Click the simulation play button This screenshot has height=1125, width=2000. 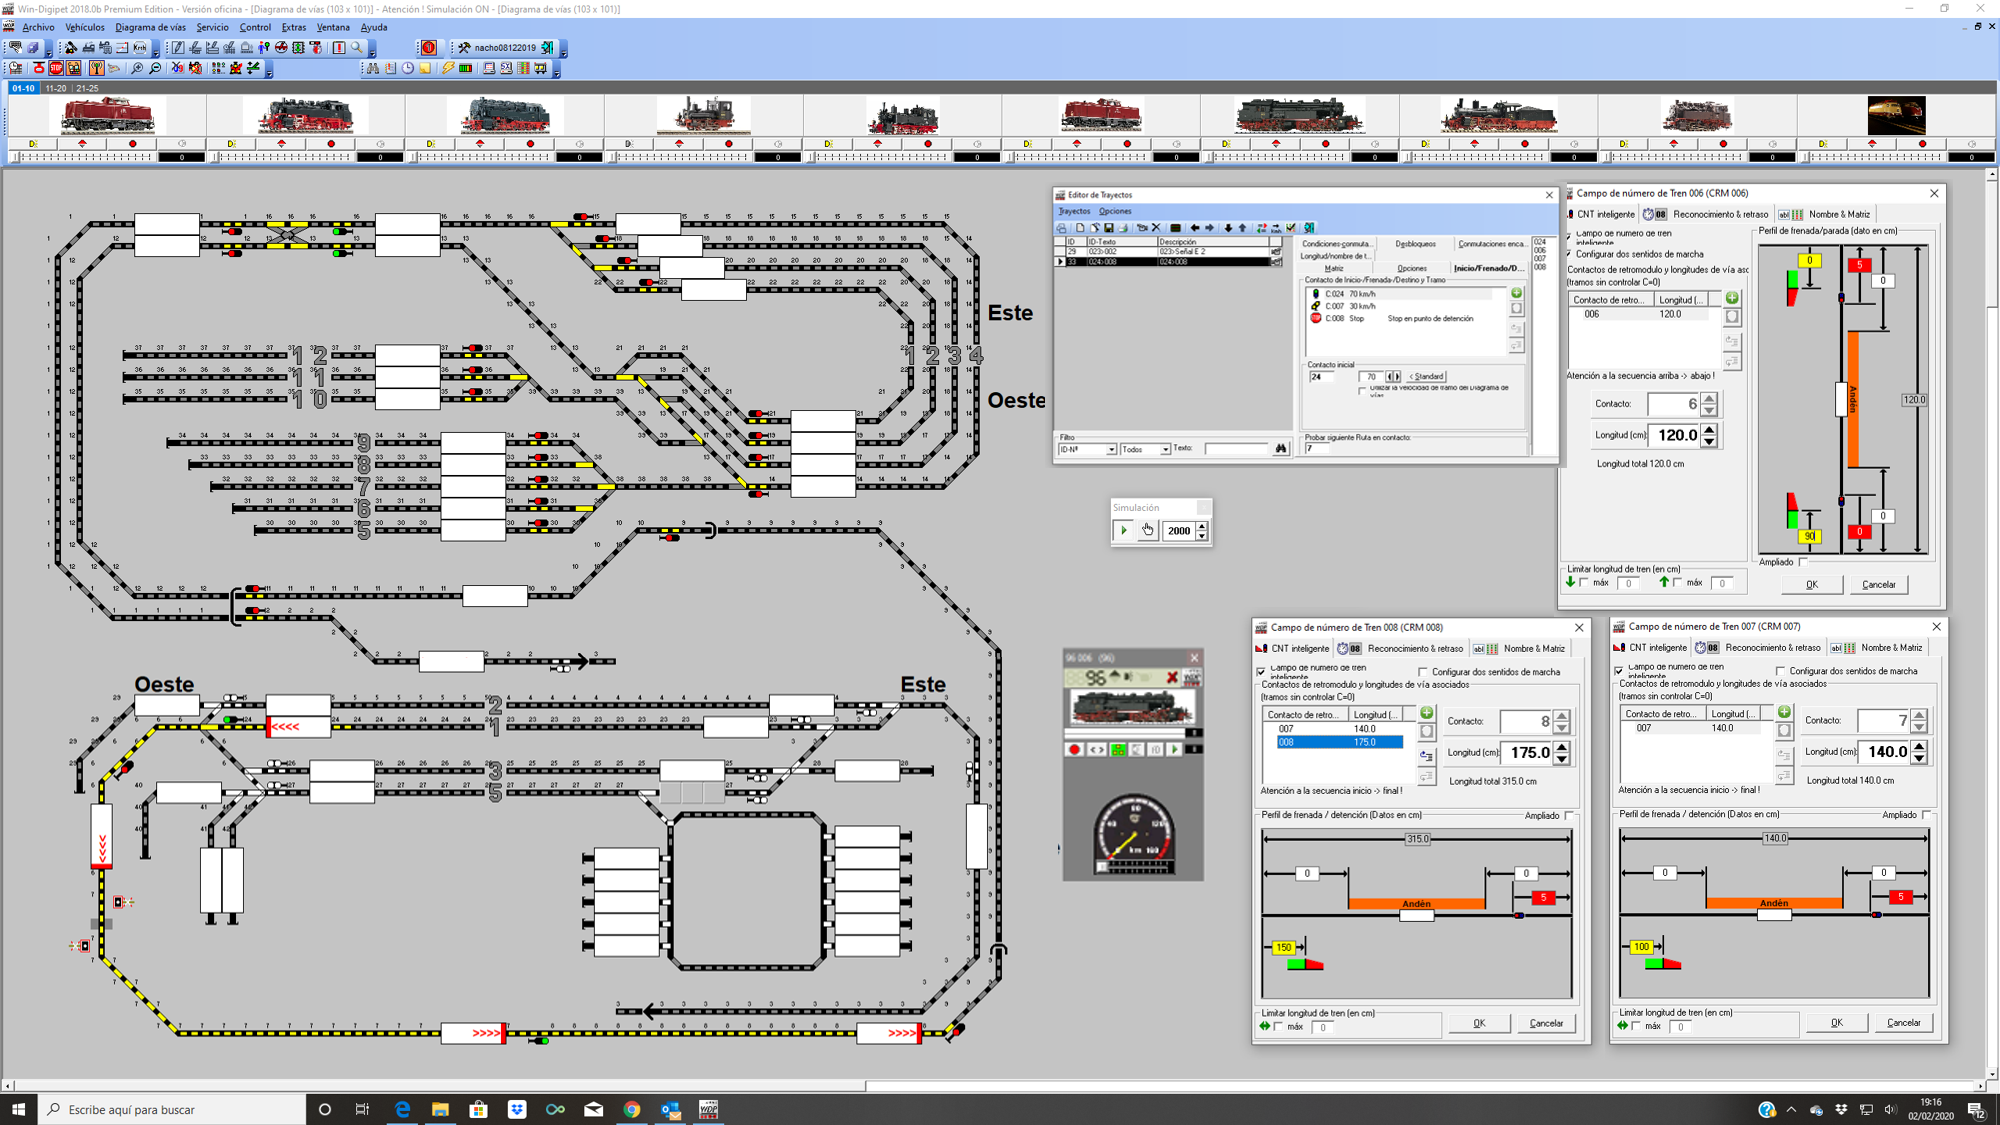coord(1124,531)
